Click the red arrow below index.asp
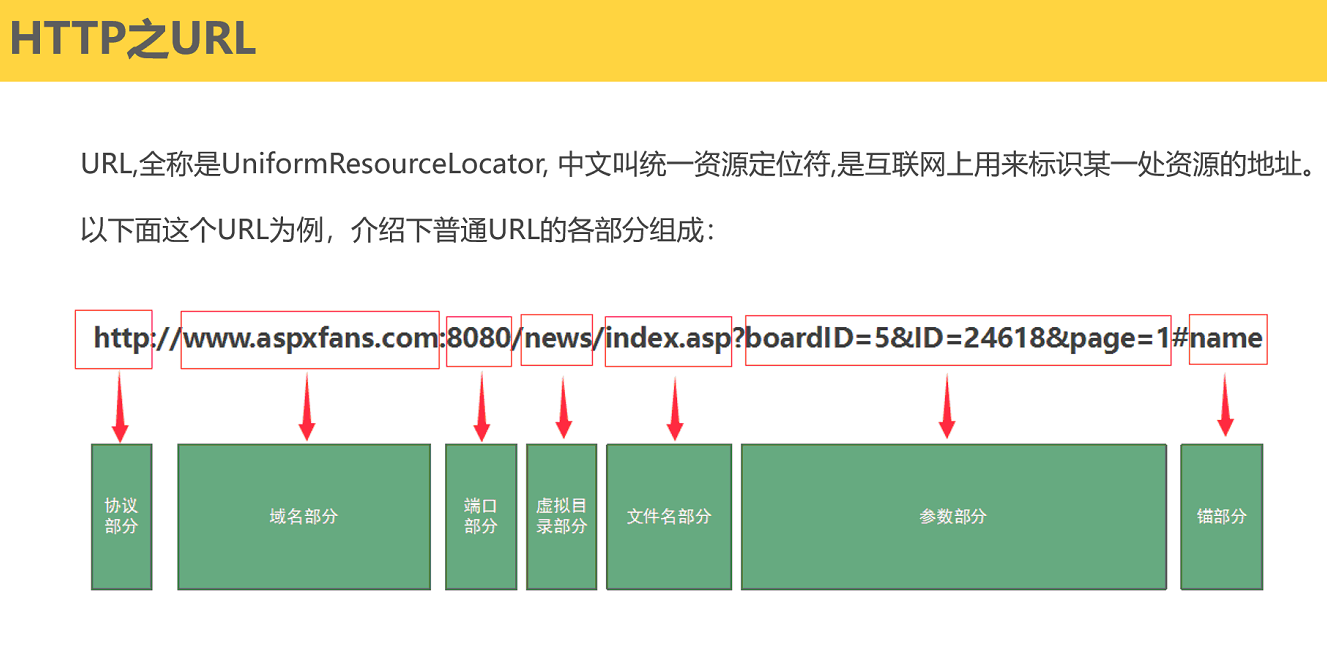1327x647 pixels. [x=675, y=408]
